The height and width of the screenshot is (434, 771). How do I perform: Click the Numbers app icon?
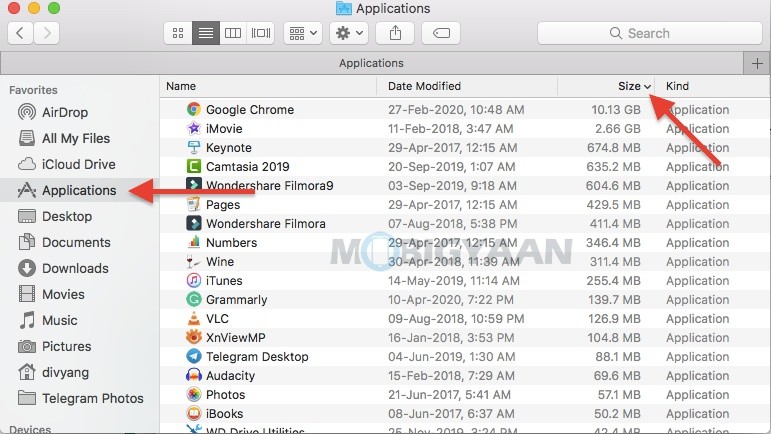click(x=194, y=242)
